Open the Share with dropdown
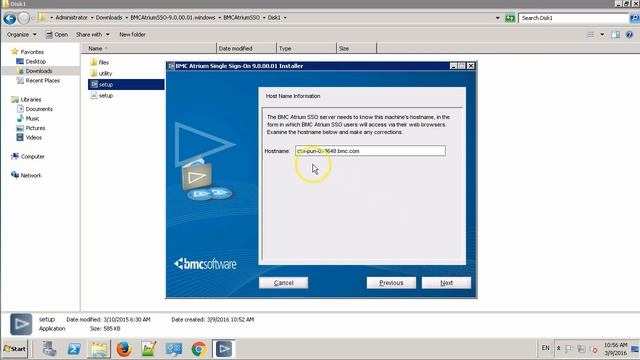This screenshot has height=360, width=640. pyautogui.click(x=93, y=35)
